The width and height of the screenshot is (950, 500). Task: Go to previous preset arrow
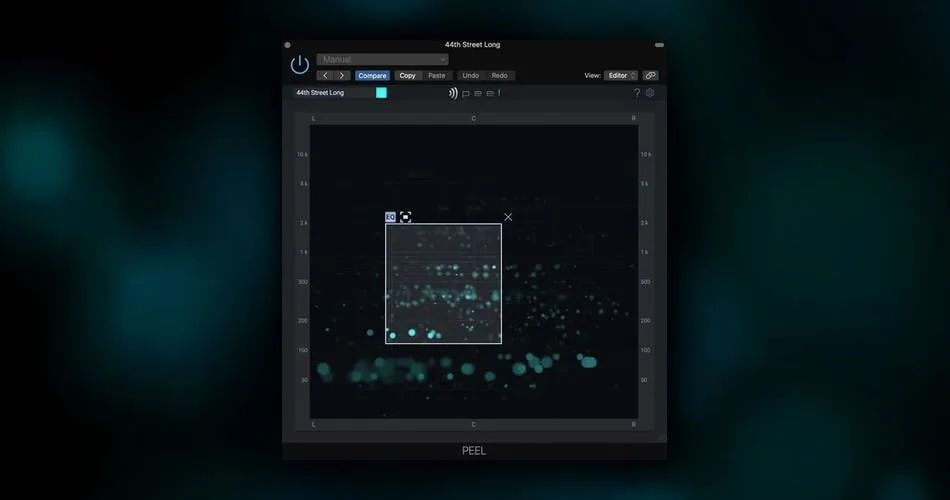click(x=325, y=76)
